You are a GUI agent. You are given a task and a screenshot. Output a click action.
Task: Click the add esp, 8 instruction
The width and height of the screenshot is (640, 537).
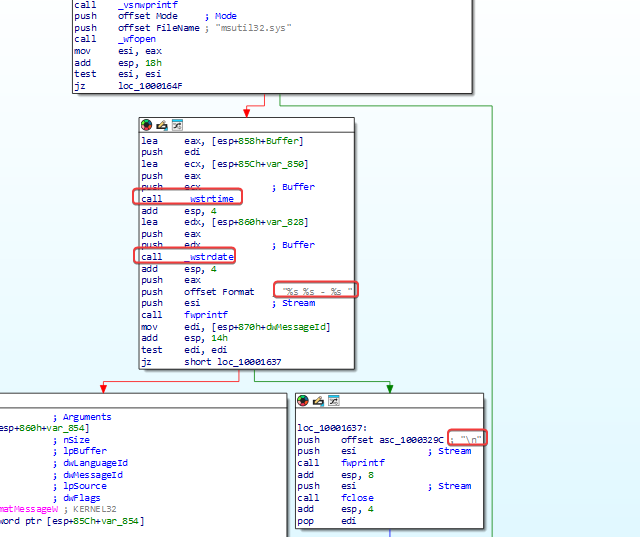336,475
